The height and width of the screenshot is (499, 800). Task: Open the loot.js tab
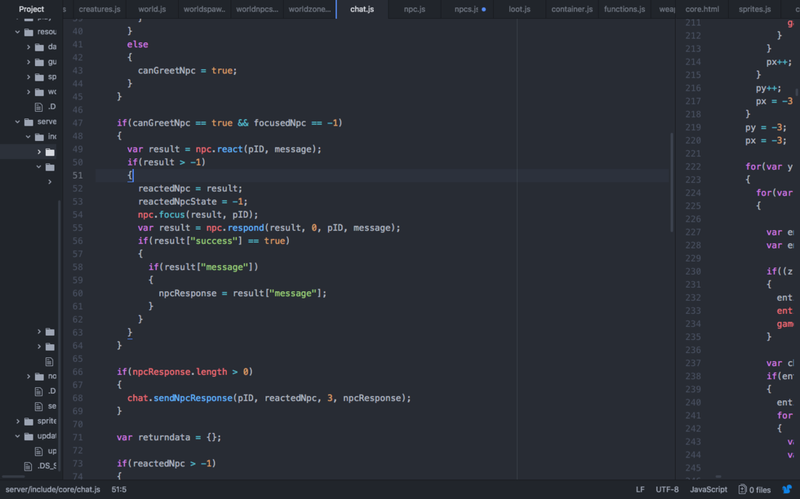pos(519,9)
